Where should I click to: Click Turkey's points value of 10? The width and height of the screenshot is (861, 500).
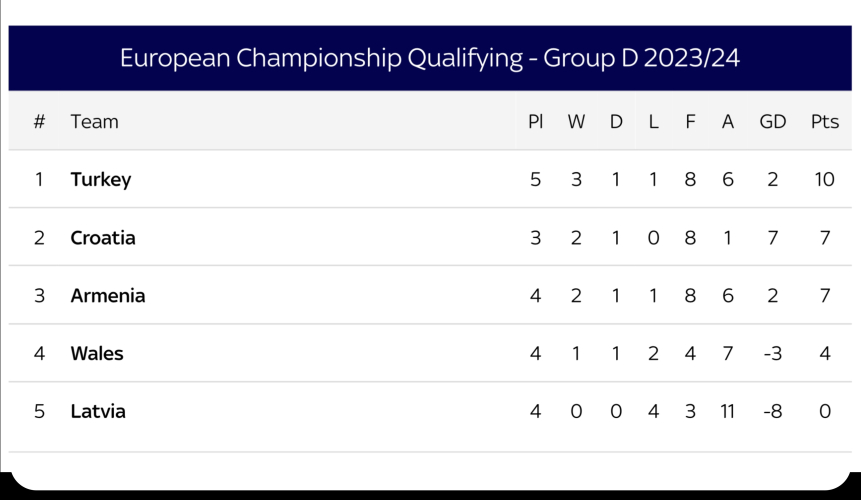[x=824, y=180]
